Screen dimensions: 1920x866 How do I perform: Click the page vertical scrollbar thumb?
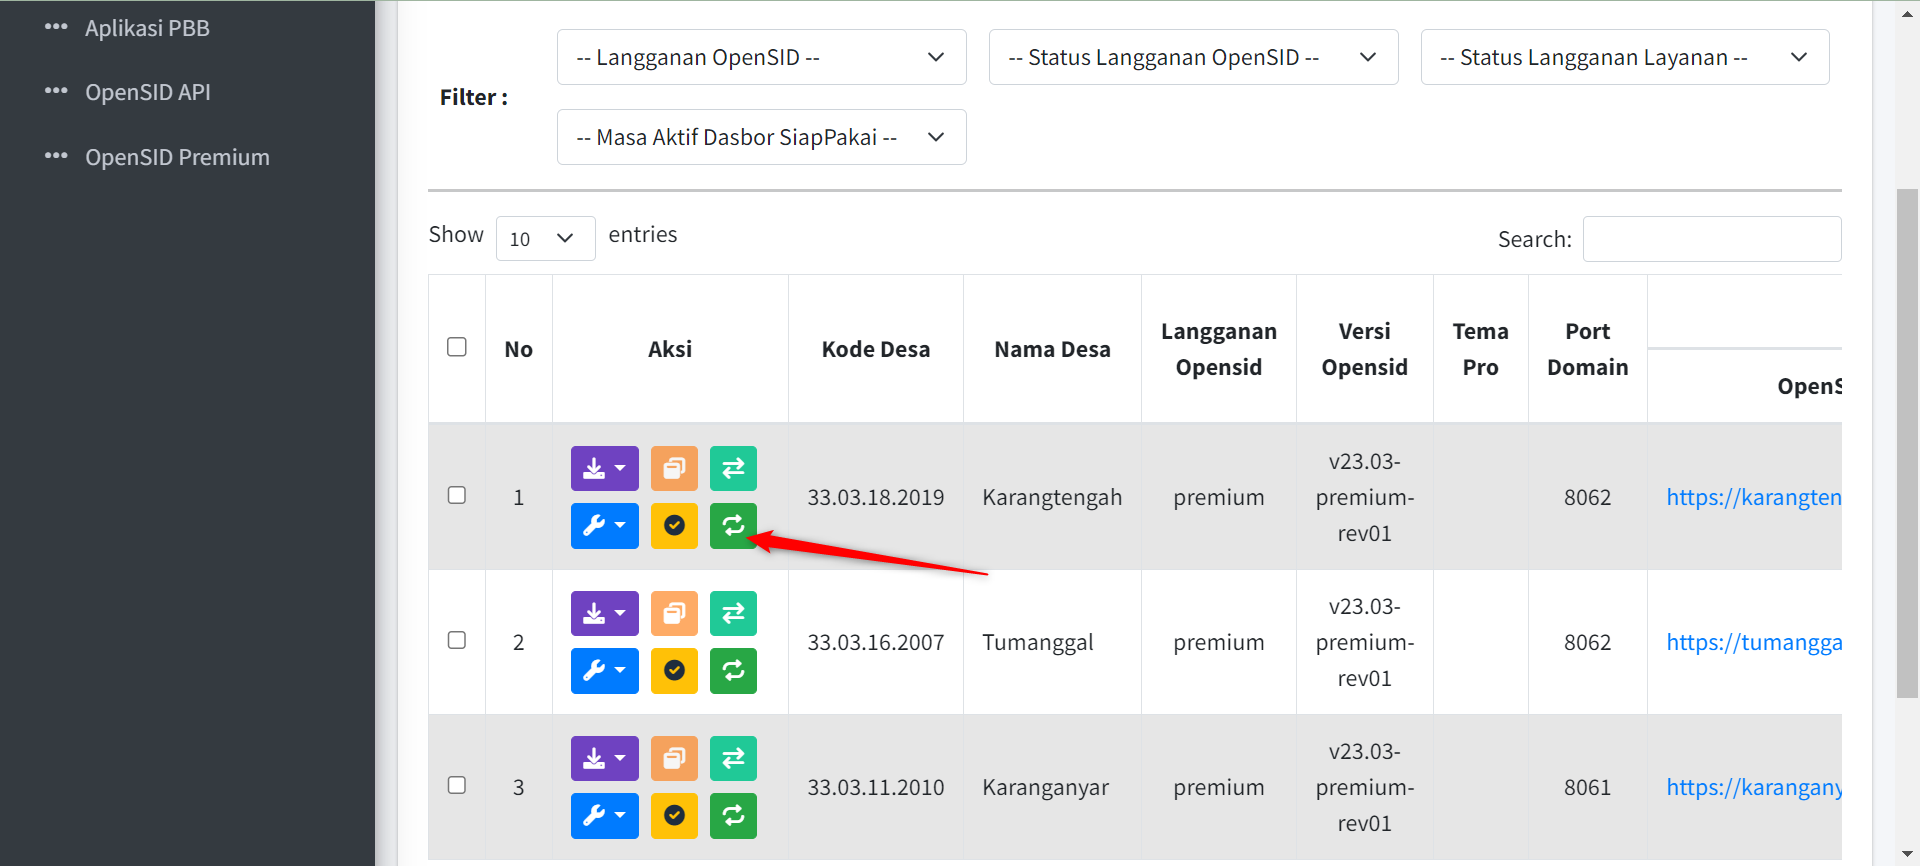1908,442
